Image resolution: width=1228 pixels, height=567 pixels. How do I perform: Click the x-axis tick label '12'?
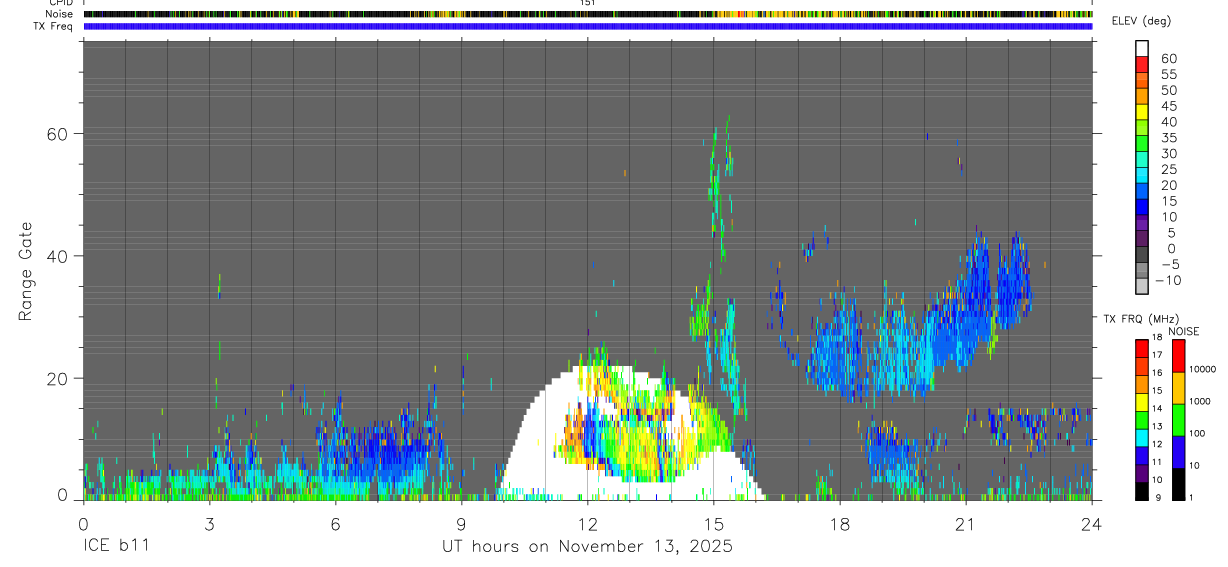point(588,523)
